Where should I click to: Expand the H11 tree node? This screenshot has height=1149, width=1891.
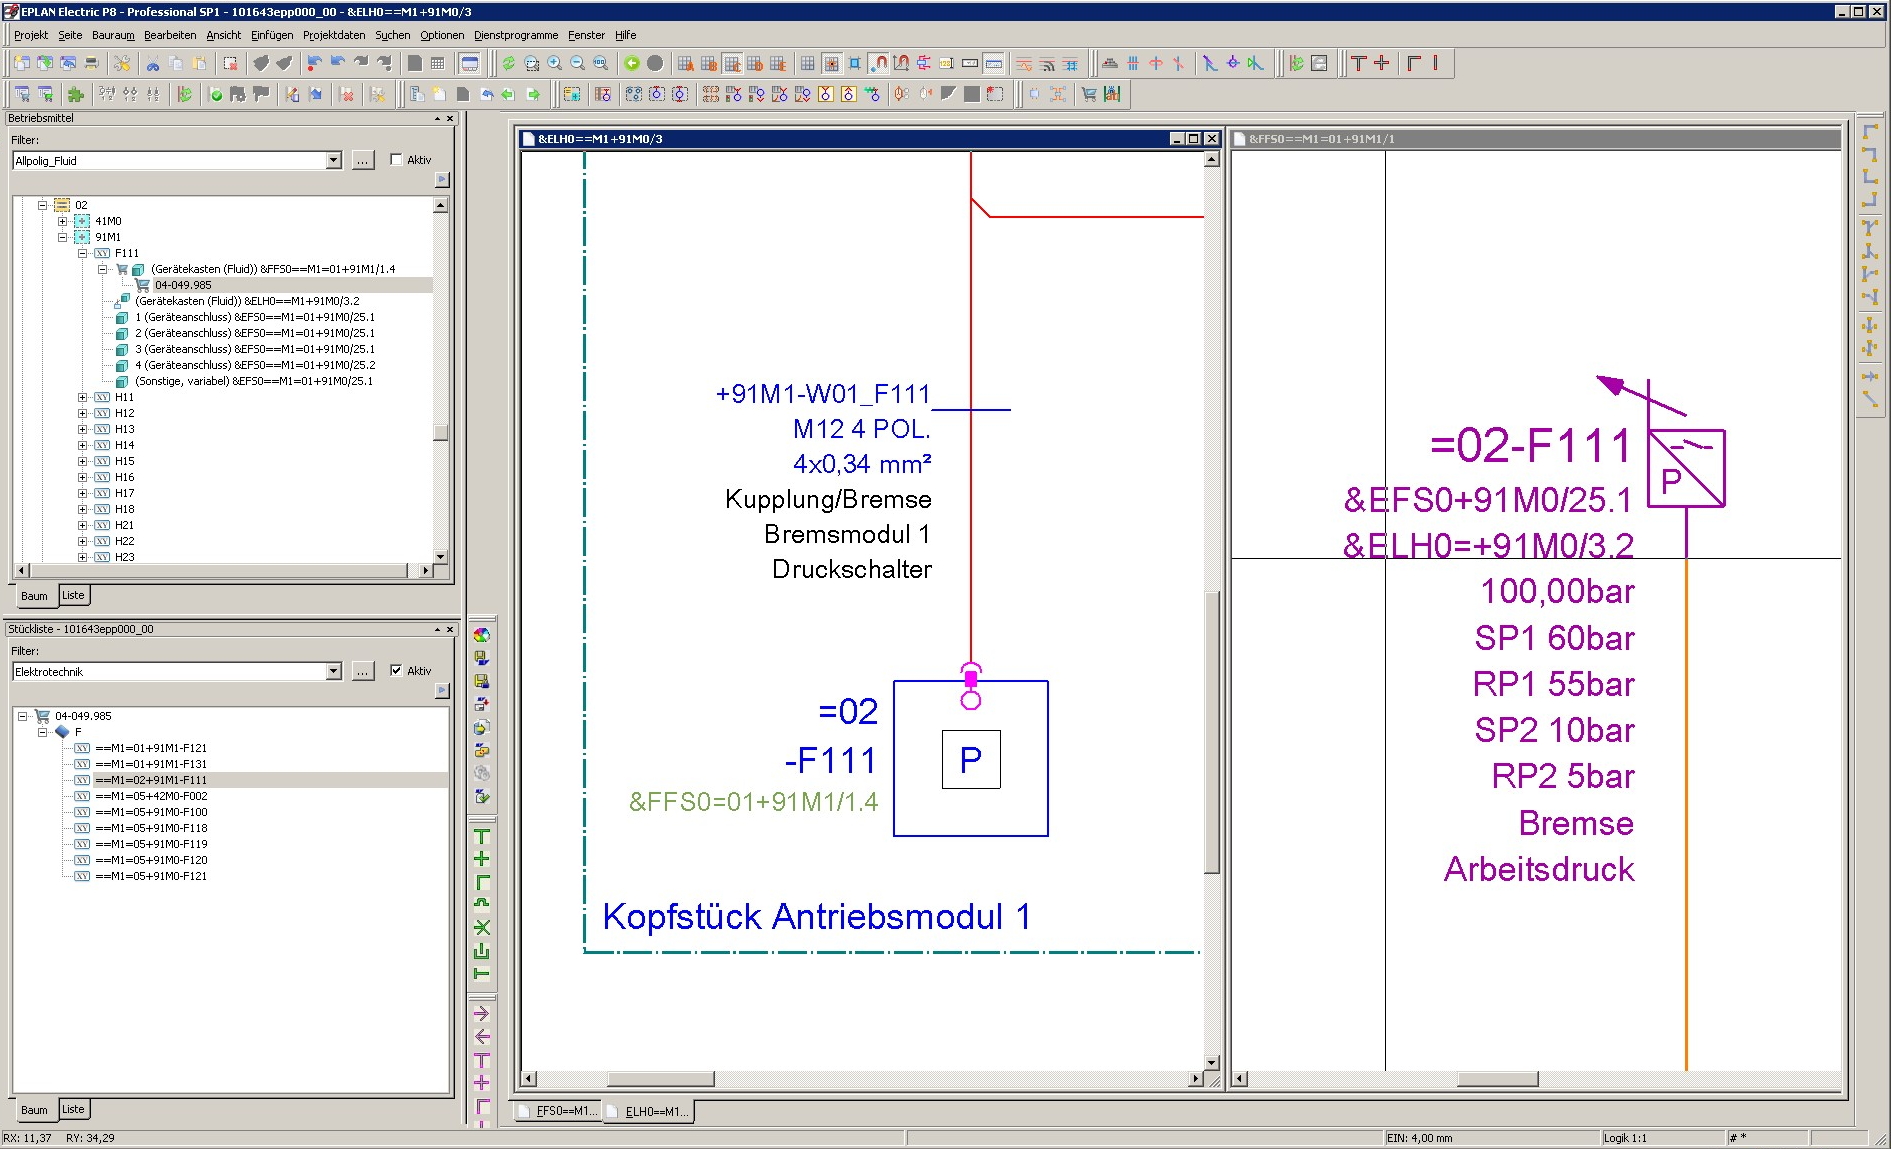click(x=82, y=397)
